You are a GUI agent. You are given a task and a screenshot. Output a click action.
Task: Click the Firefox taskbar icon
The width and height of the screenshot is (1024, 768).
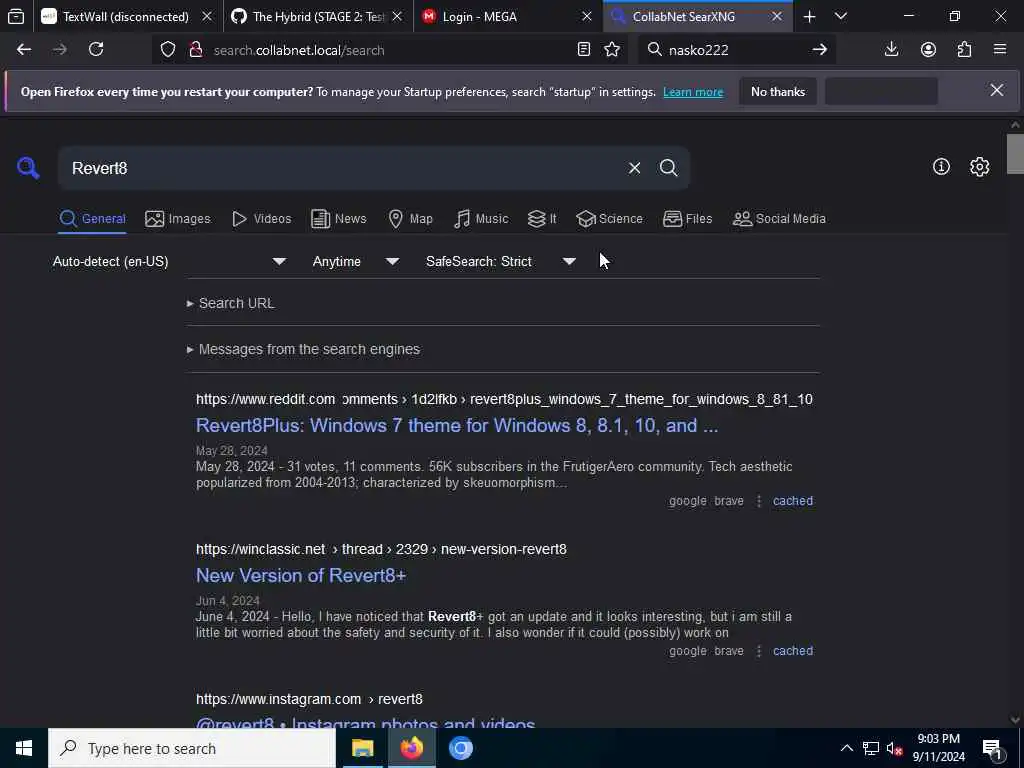[x=411, y=748]
